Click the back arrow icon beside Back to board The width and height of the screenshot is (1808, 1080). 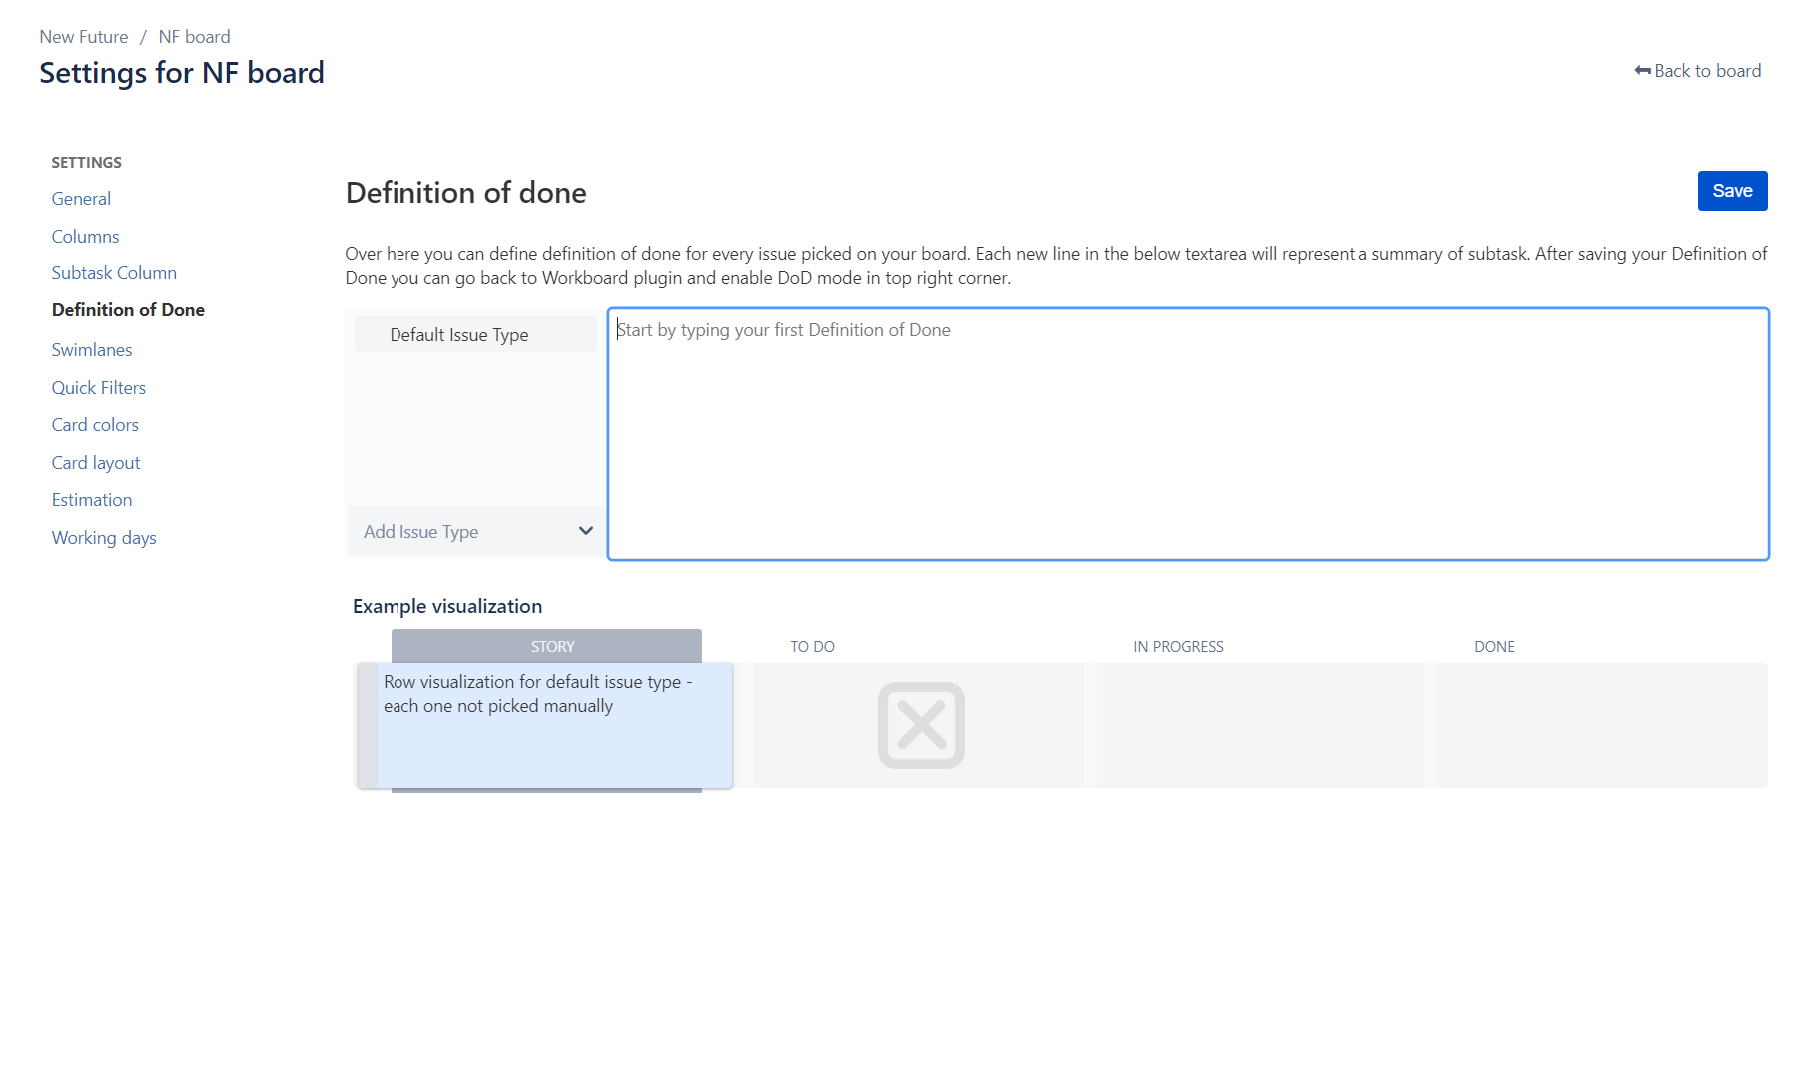pos(1642,71)
